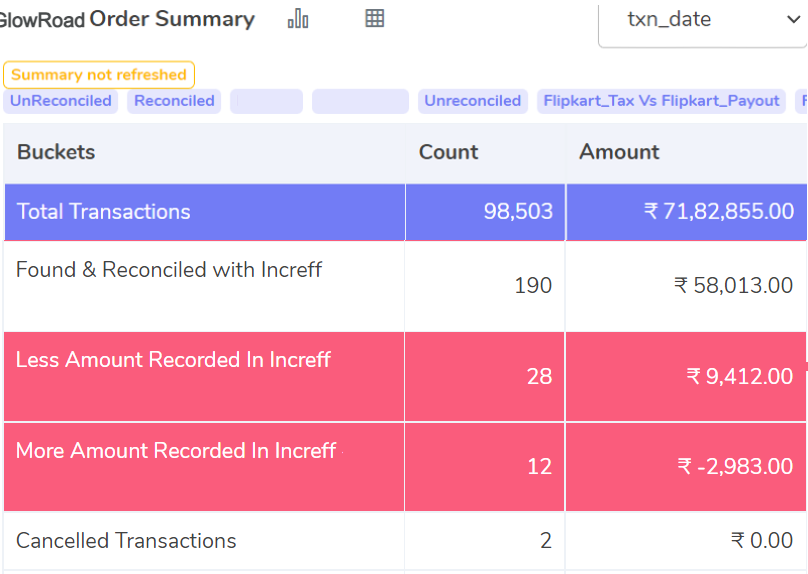Select the Unreconciled tag before Flipkart_Tax
Image resolution: width=808 pixels, height=574 pixels.
473,100
